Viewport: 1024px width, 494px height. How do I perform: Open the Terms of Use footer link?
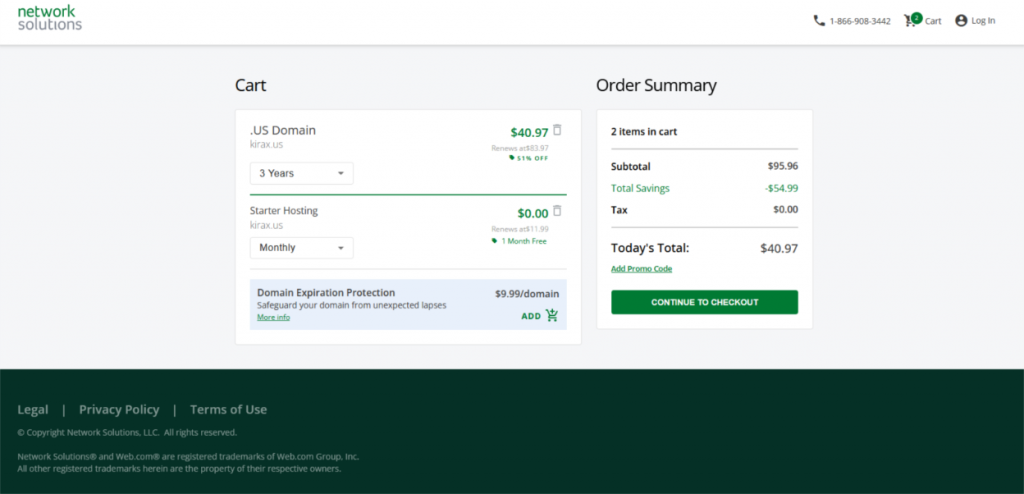228,409
